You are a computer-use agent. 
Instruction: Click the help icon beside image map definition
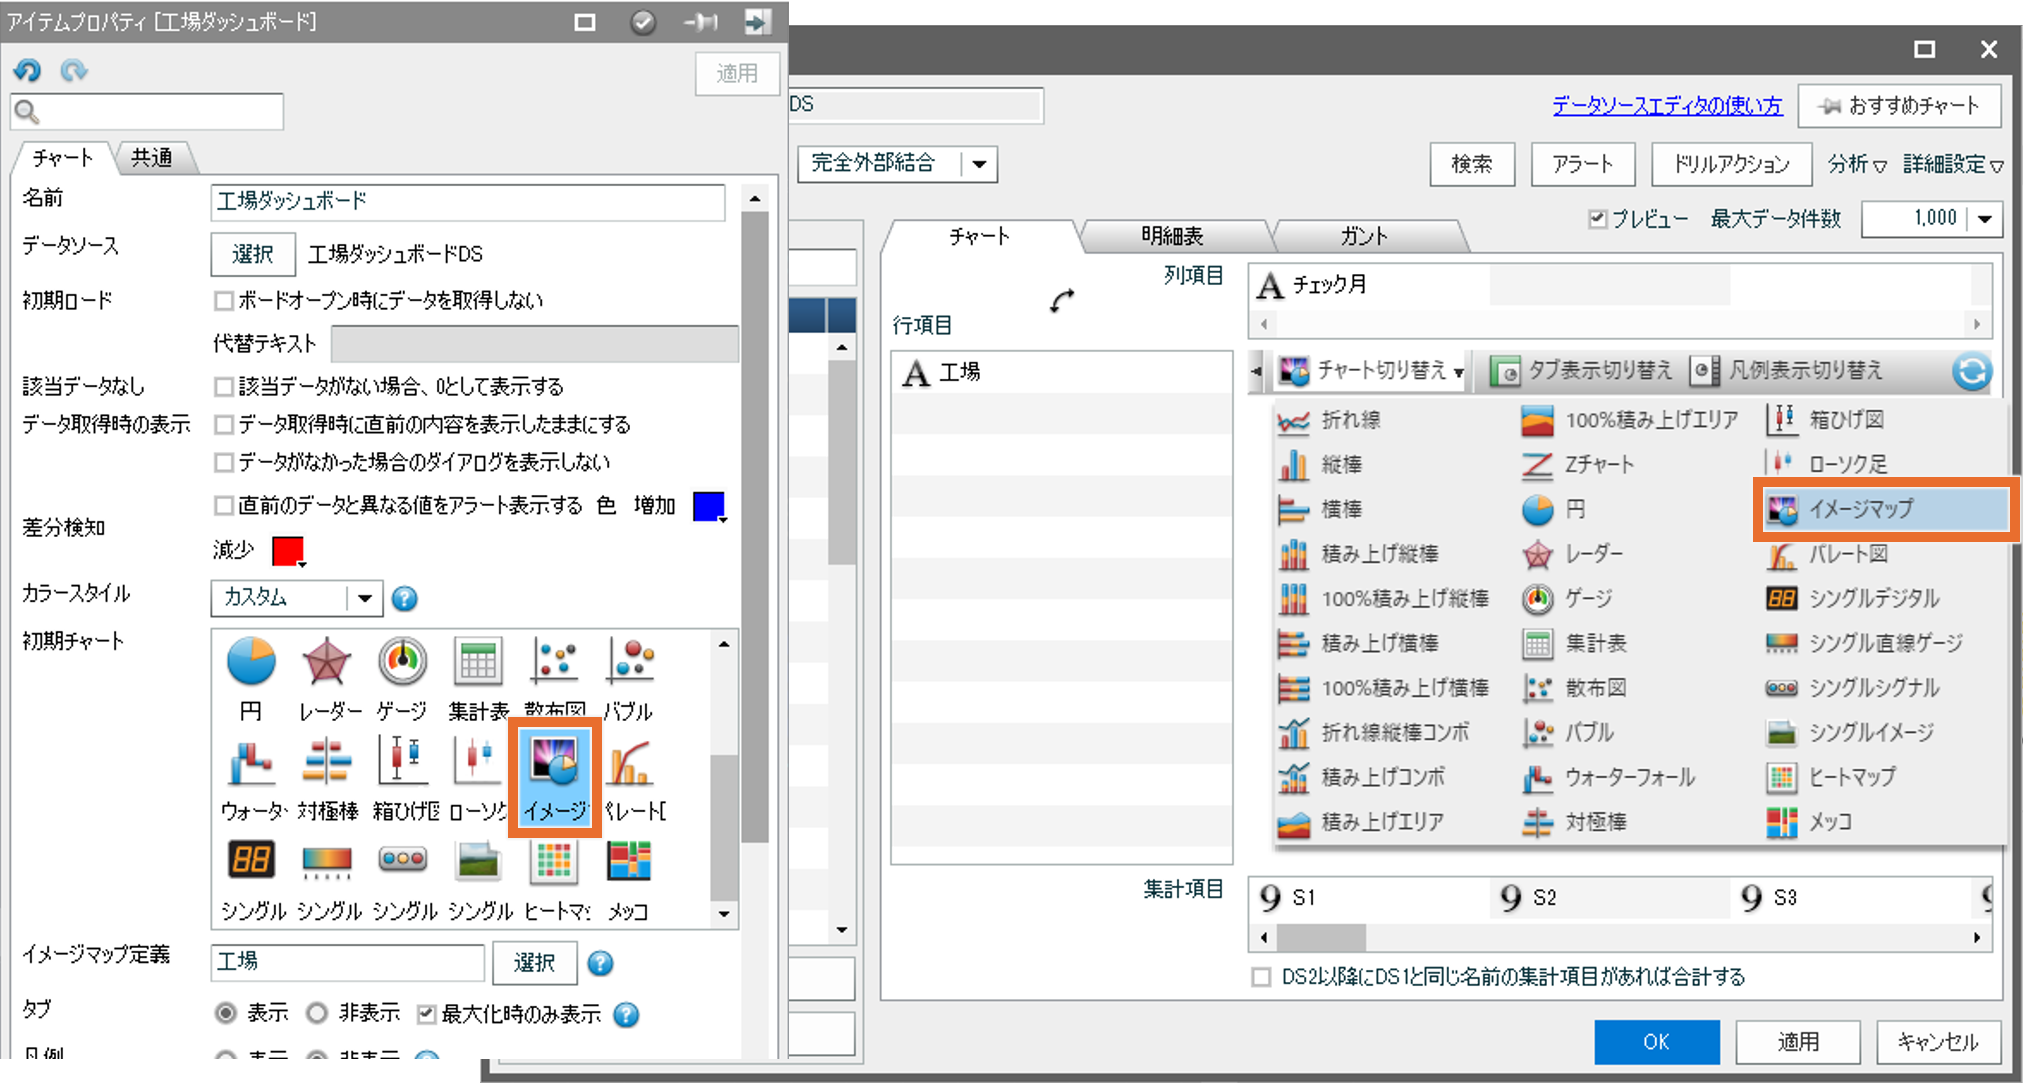pyautogui.click(x=600, y=963)
